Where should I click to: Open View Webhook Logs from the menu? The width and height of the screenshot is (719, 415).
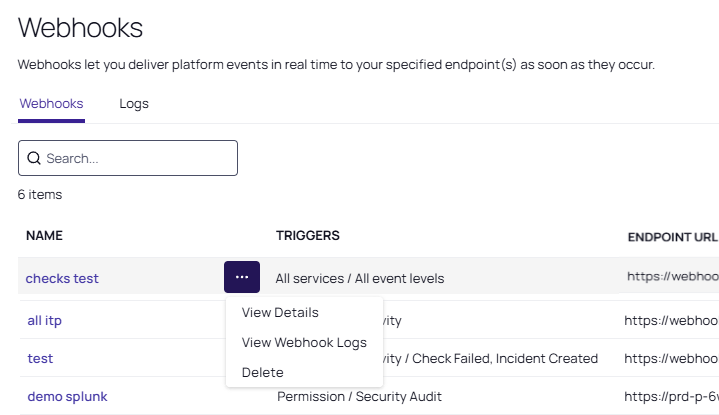tap(304, 342)
